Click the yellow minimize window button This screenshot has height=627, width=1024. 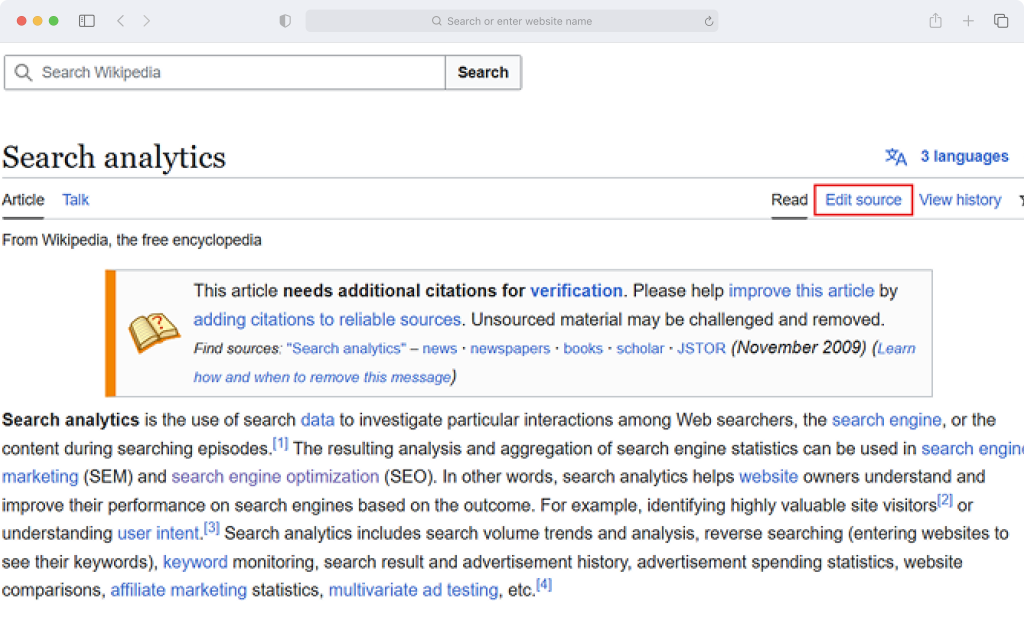pos(37,21)
